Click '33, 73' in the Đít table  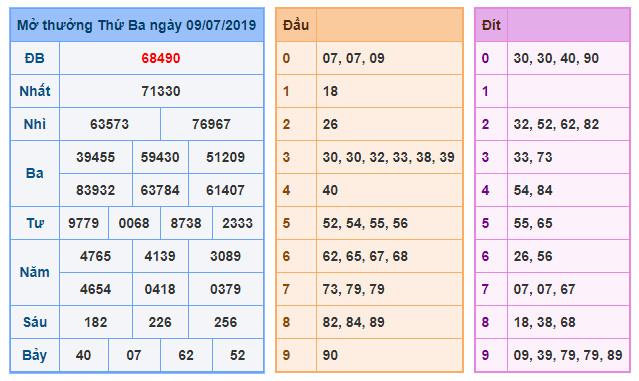click(533, 157)
